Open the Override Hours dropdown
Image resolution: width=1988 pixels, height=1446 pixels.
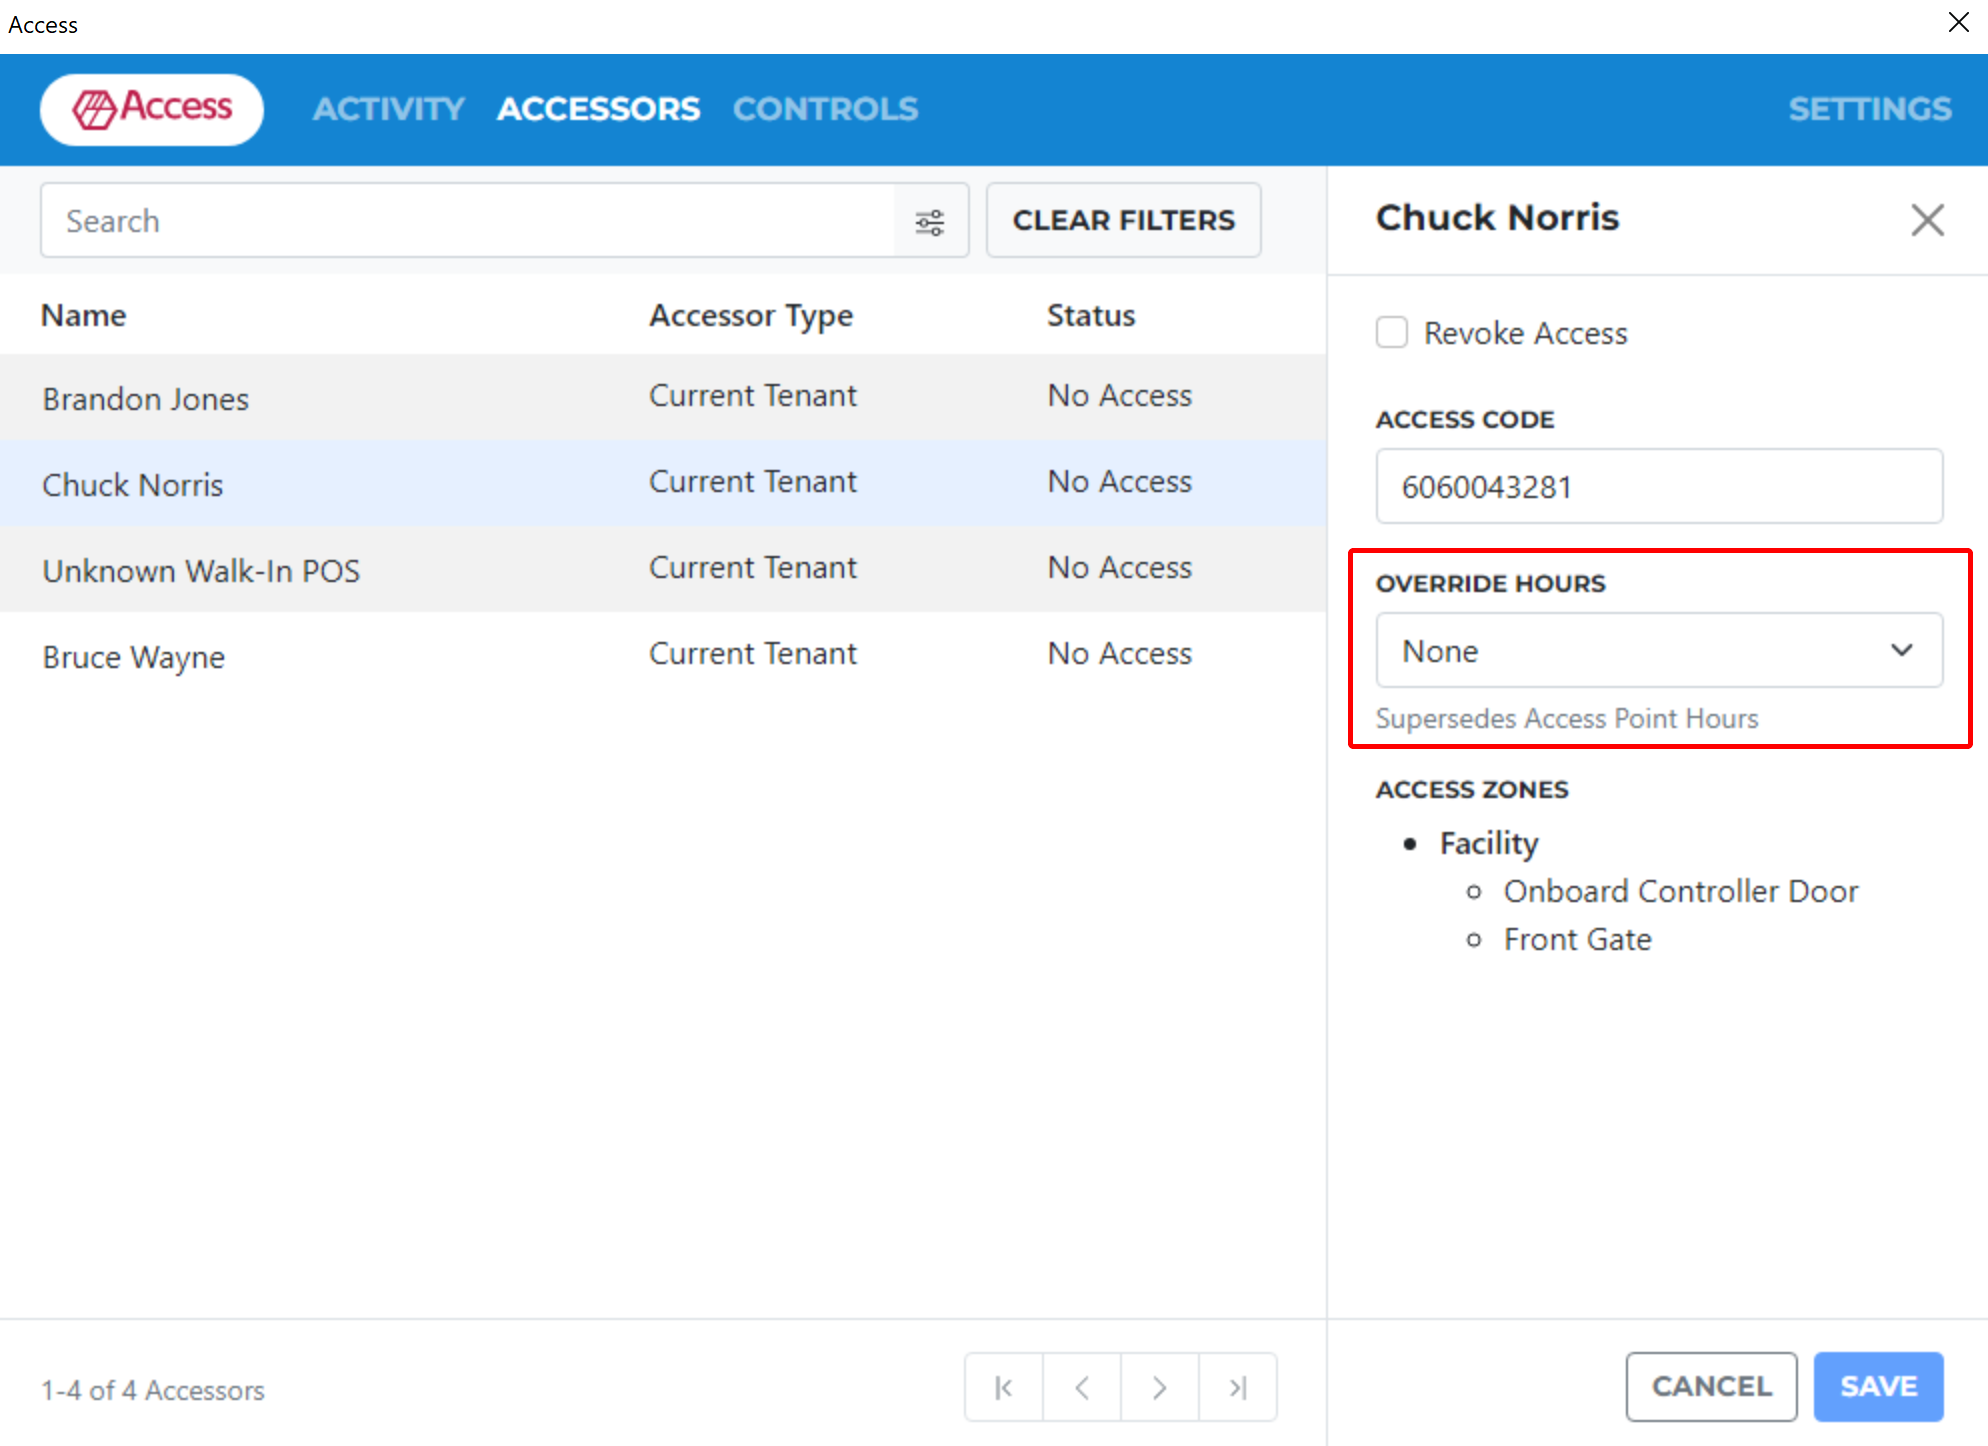pyautogui.click(x=1659, y=650)
